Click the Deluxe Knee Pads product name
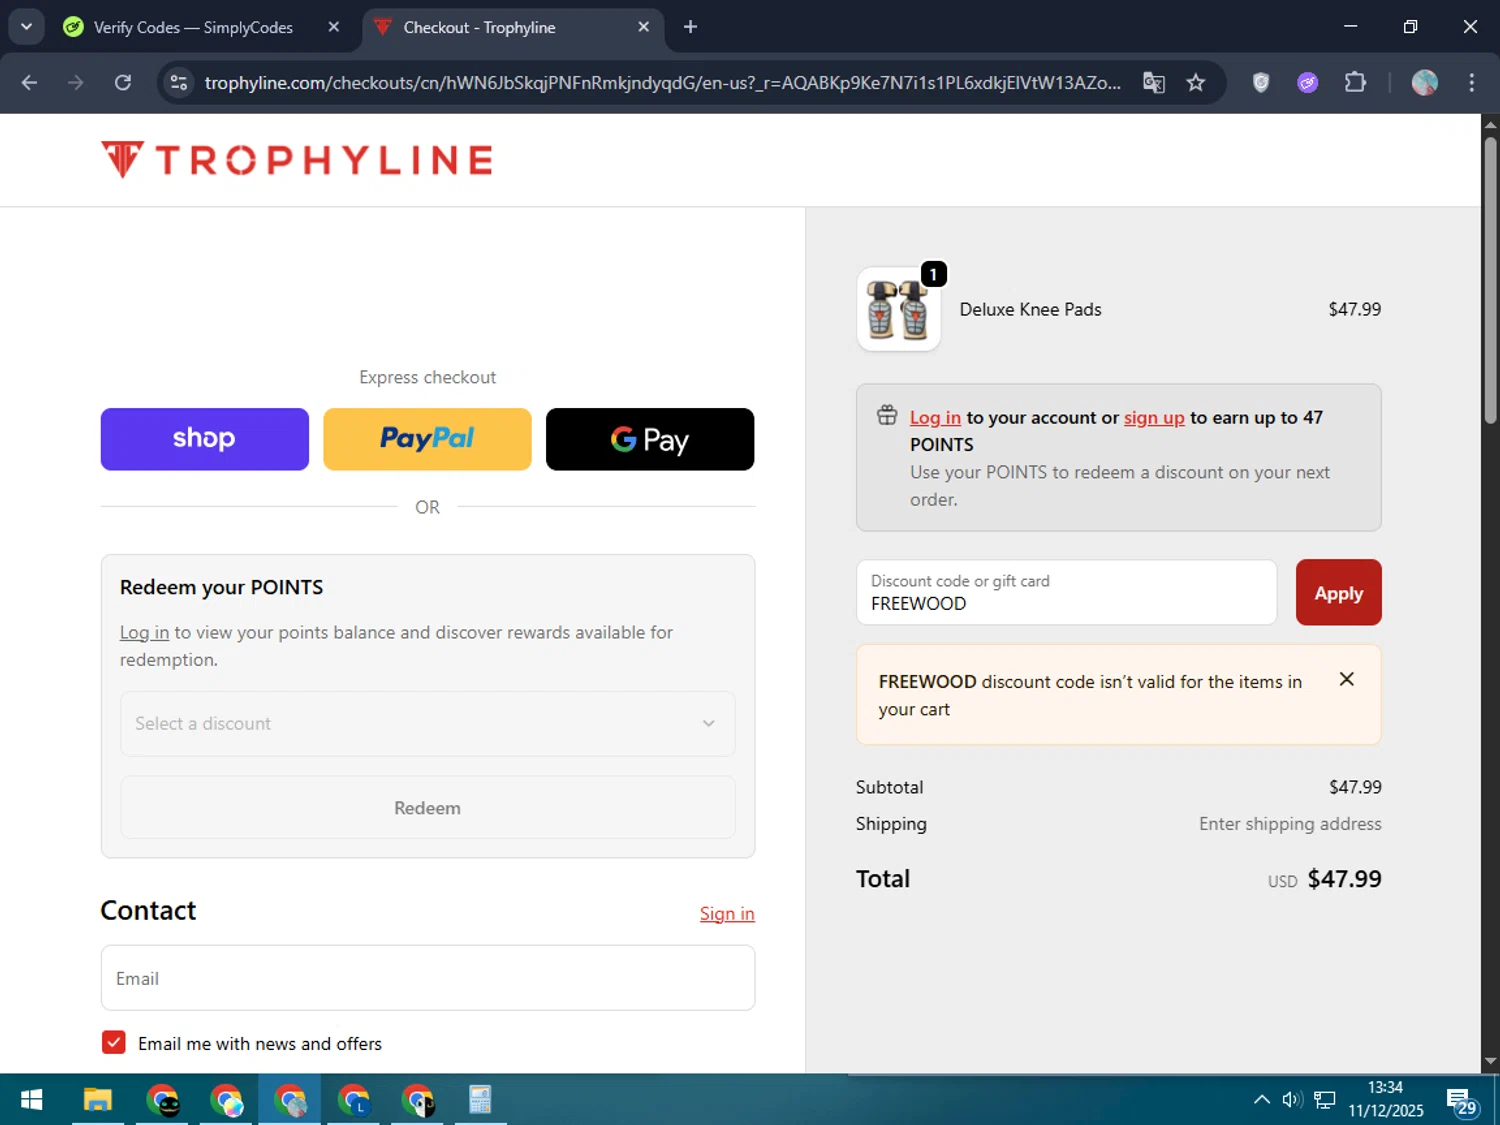This screenshot has width=1500, height=1125. tap(1030, 310)
